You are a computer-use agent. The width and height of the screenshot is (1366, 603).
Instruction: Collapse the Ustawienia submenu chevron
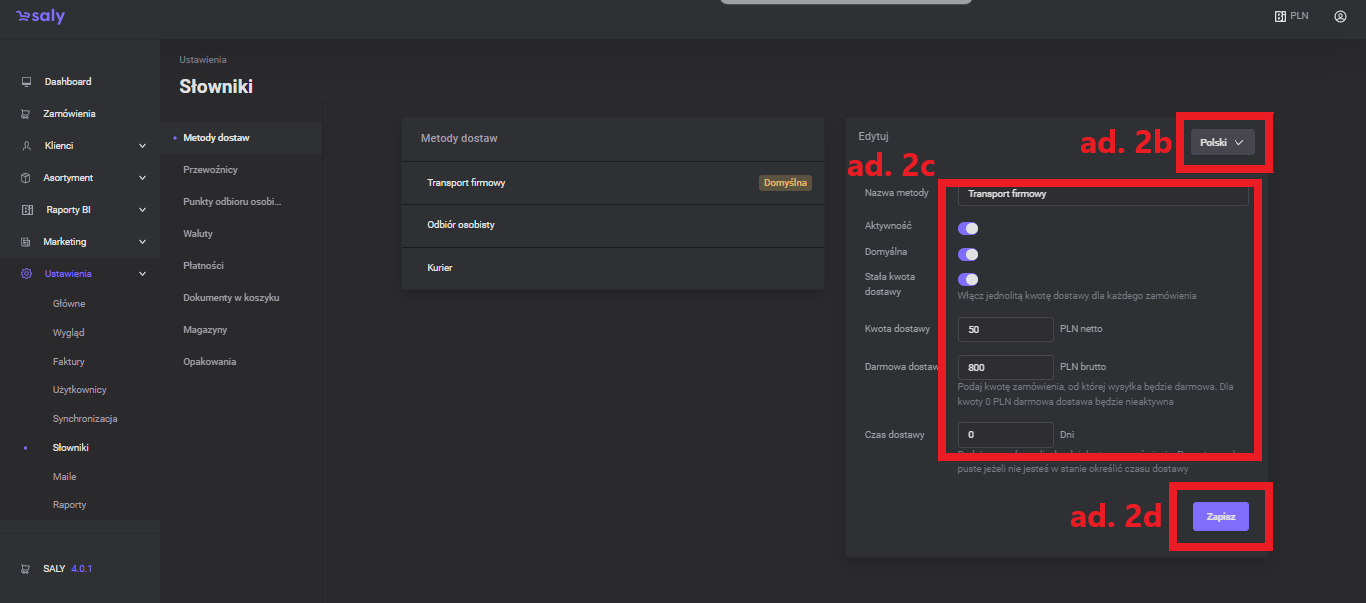pos(142,274)
